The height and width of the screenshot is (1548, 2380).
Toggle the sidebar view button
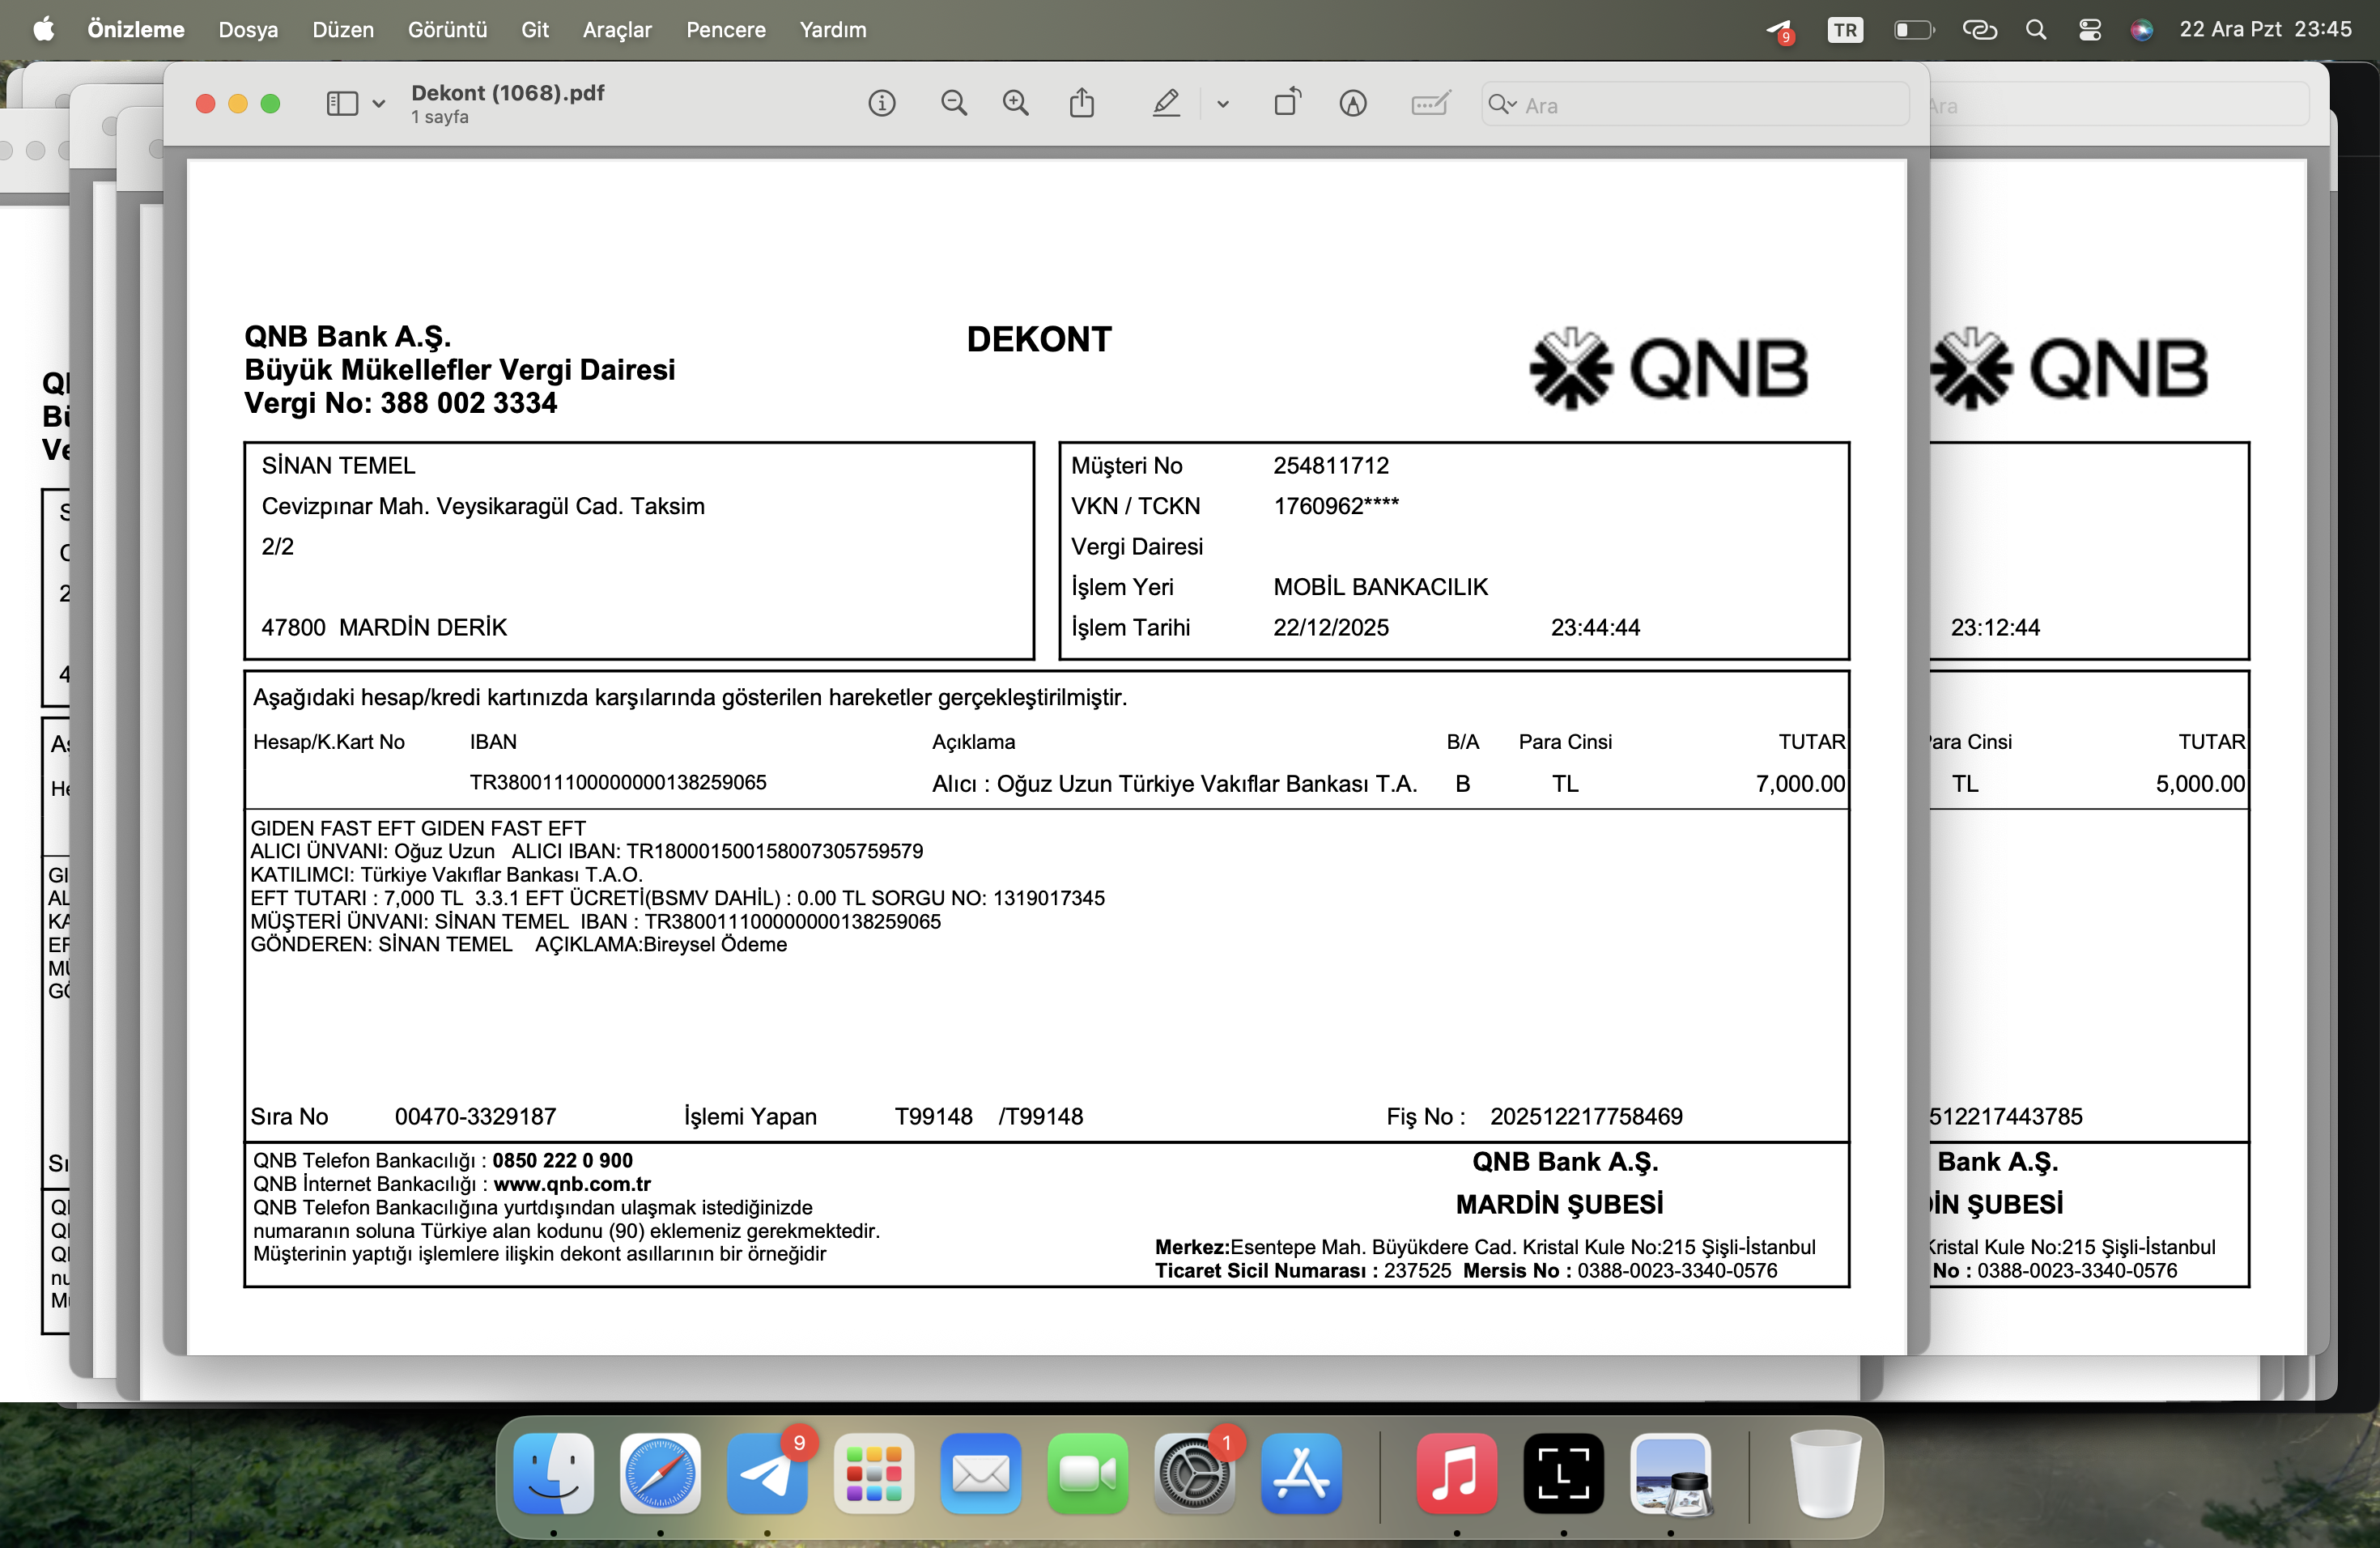pyautogui.click(x=342, y=104)
